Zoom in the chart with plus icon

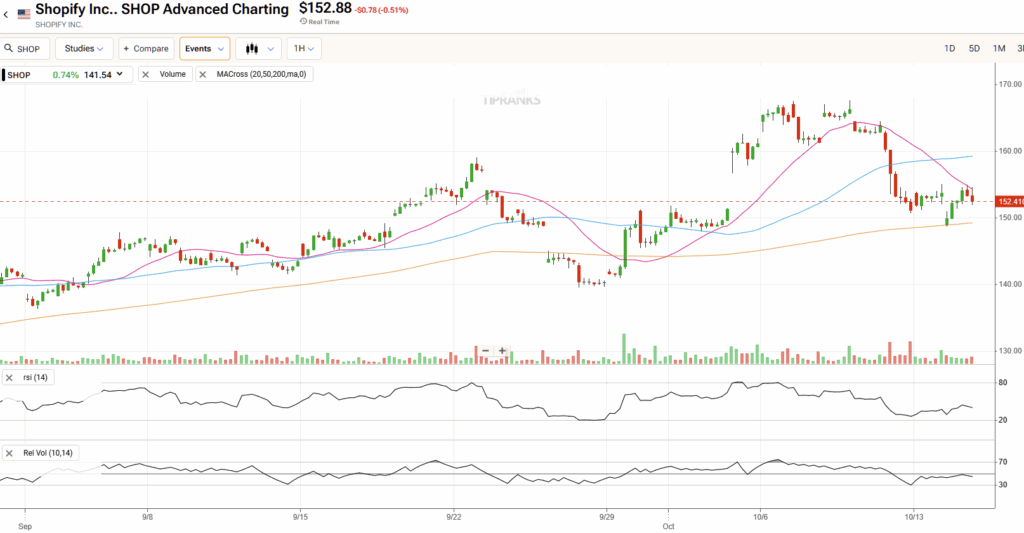tap(502, 350)
